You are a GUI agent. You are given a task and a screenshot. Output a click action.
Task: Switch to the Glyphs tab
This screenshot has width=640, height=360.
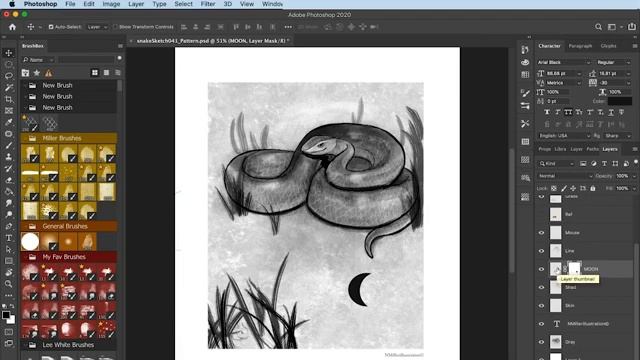pos(608,46)
